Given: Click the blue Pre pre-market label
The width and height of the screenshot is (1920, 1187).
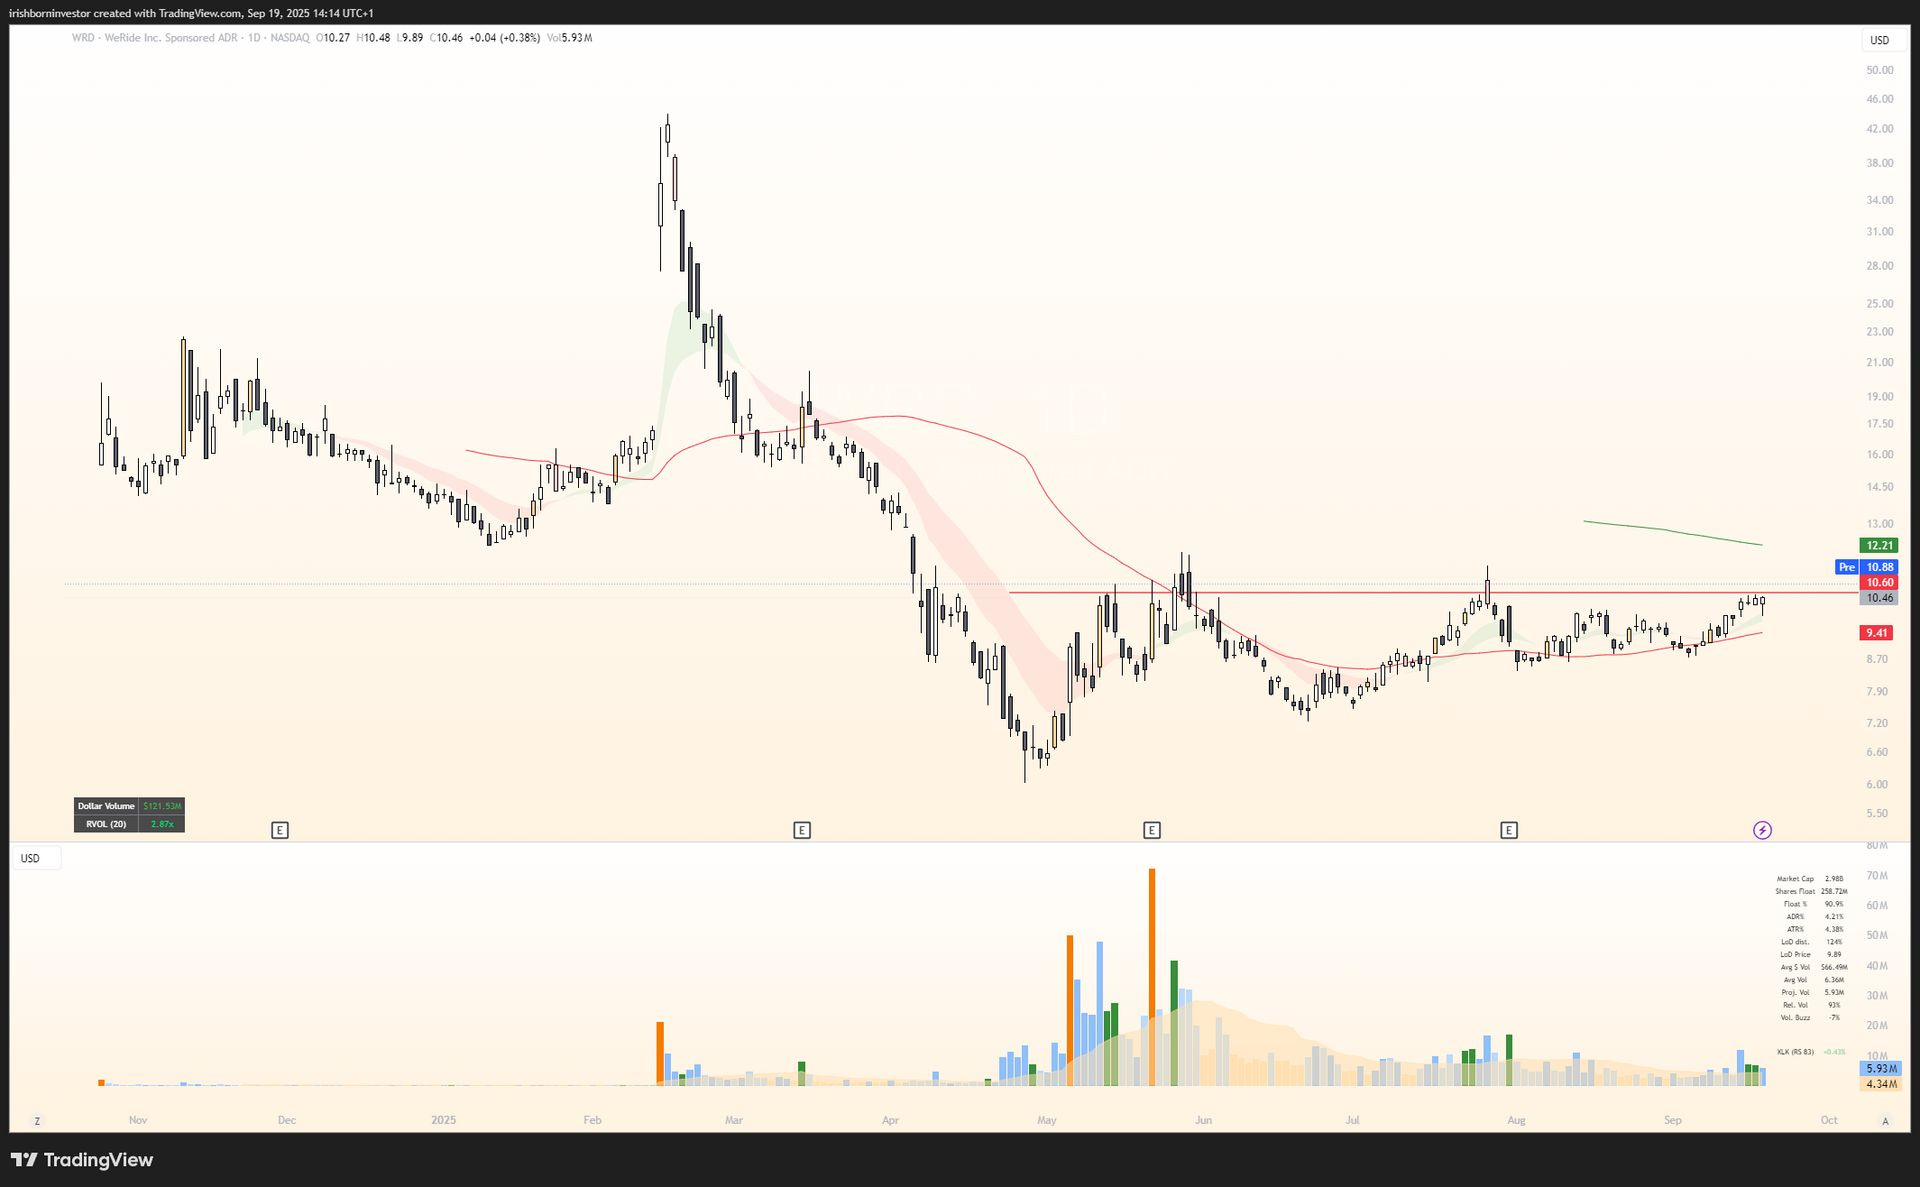Looking at the screenshot, I should [x=1846, y=567].
